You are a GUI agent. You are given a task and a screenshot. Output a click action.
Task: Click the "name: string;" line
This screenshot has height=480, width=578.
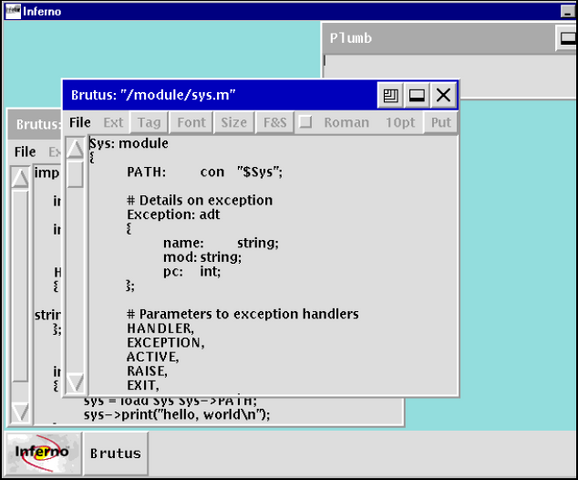tap(221, 243)
